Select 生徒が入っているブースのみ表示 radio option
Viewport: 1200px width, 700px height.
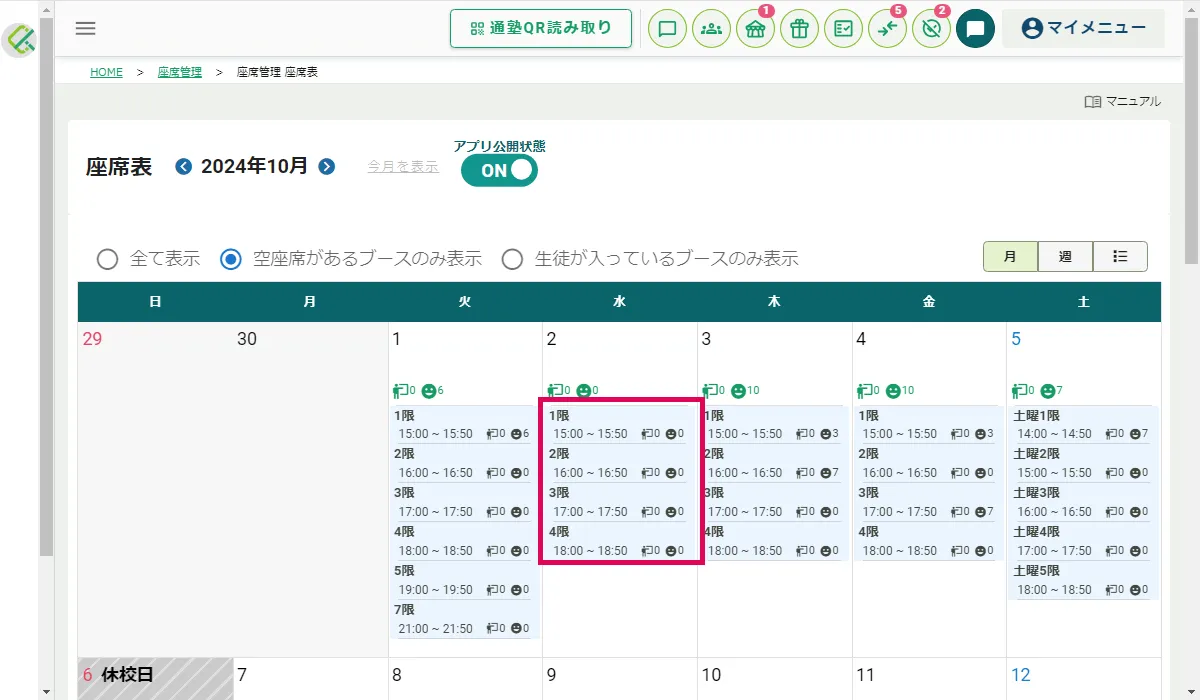coord(512,259)
